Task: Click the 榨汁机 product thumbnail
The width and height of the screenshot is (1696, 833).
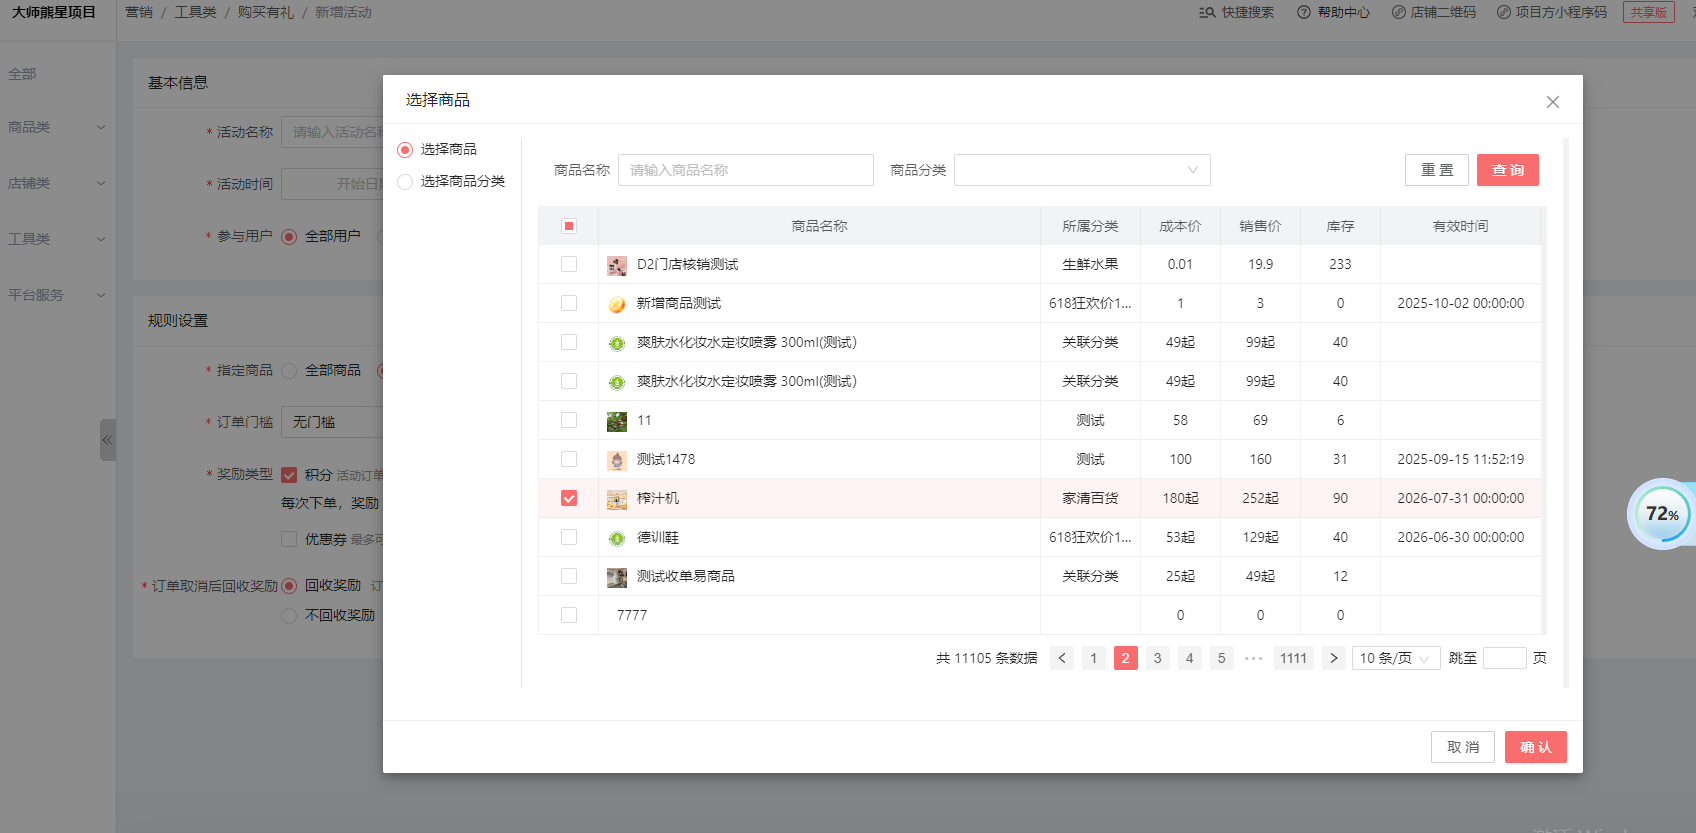Action: [617, 499]
